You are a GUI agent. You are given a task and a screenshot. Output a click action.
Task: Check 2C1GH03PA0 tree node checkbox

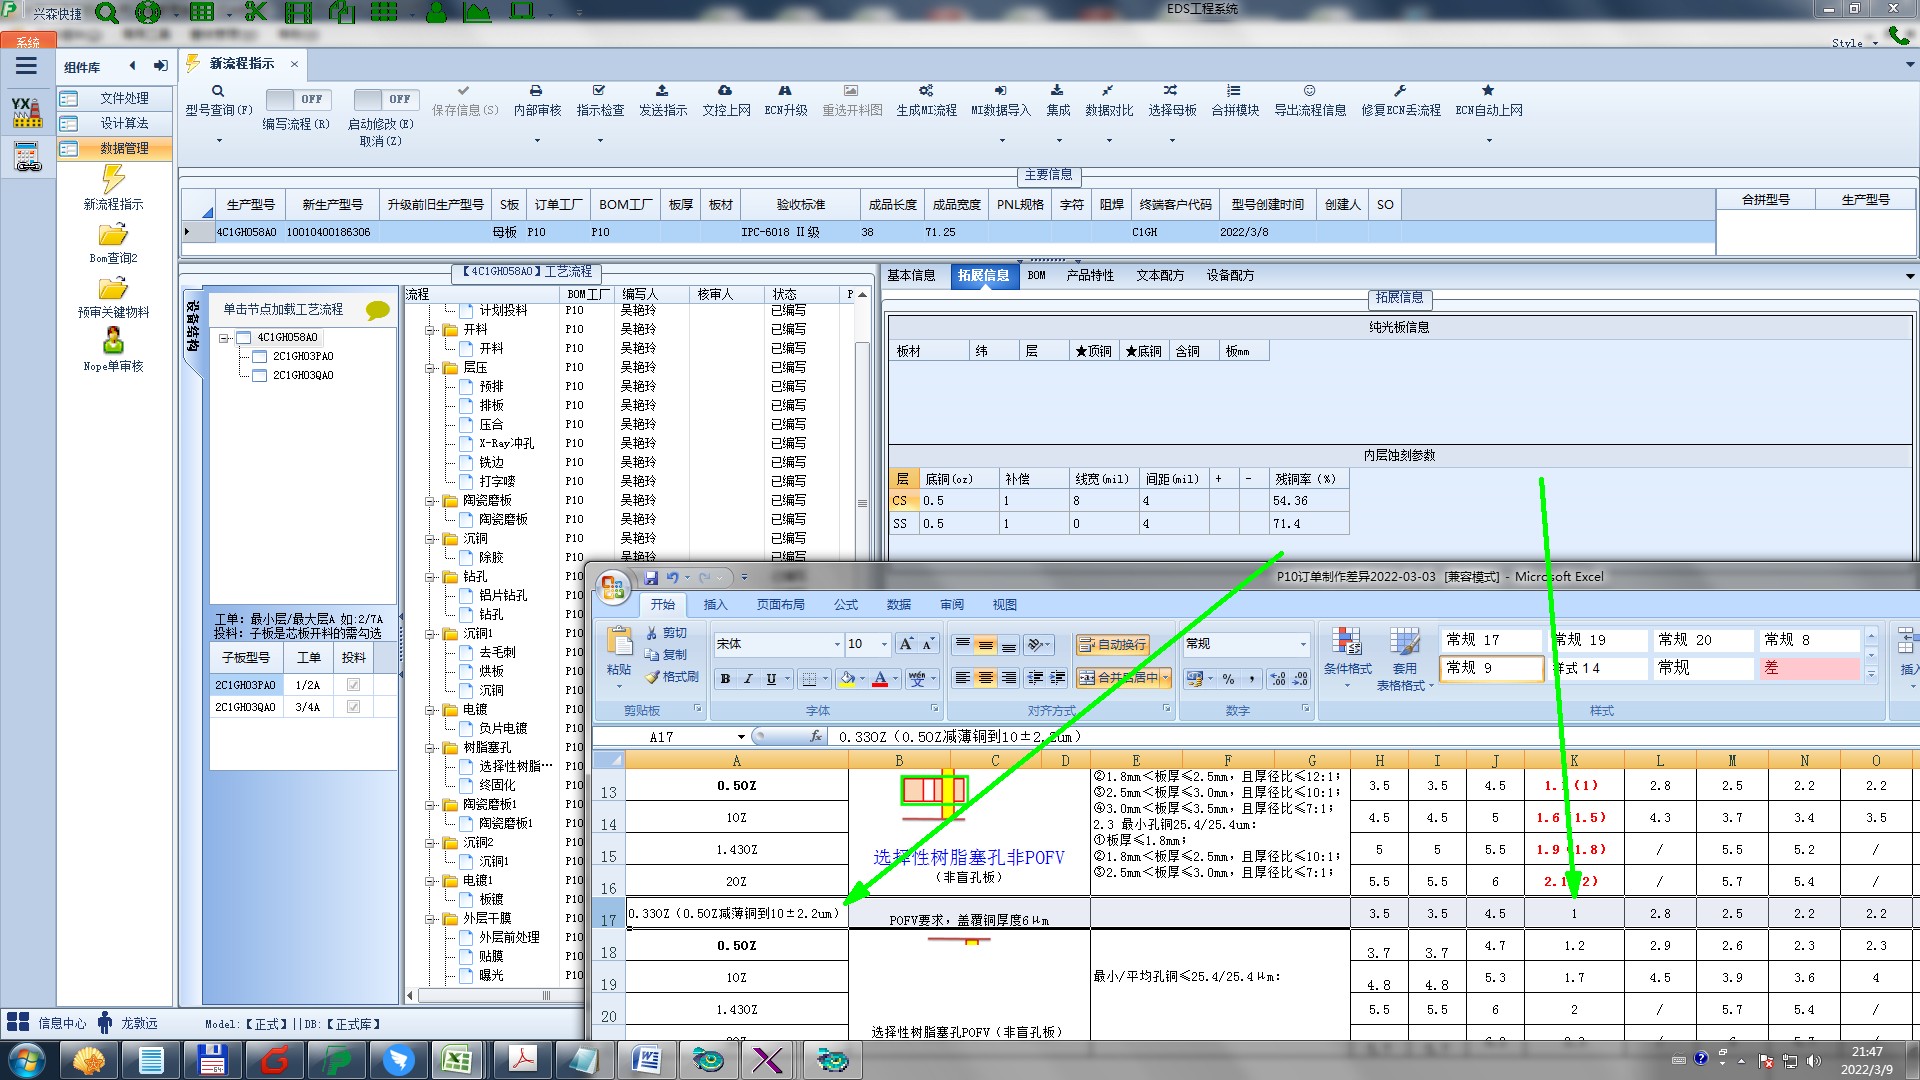coord(259,357)
